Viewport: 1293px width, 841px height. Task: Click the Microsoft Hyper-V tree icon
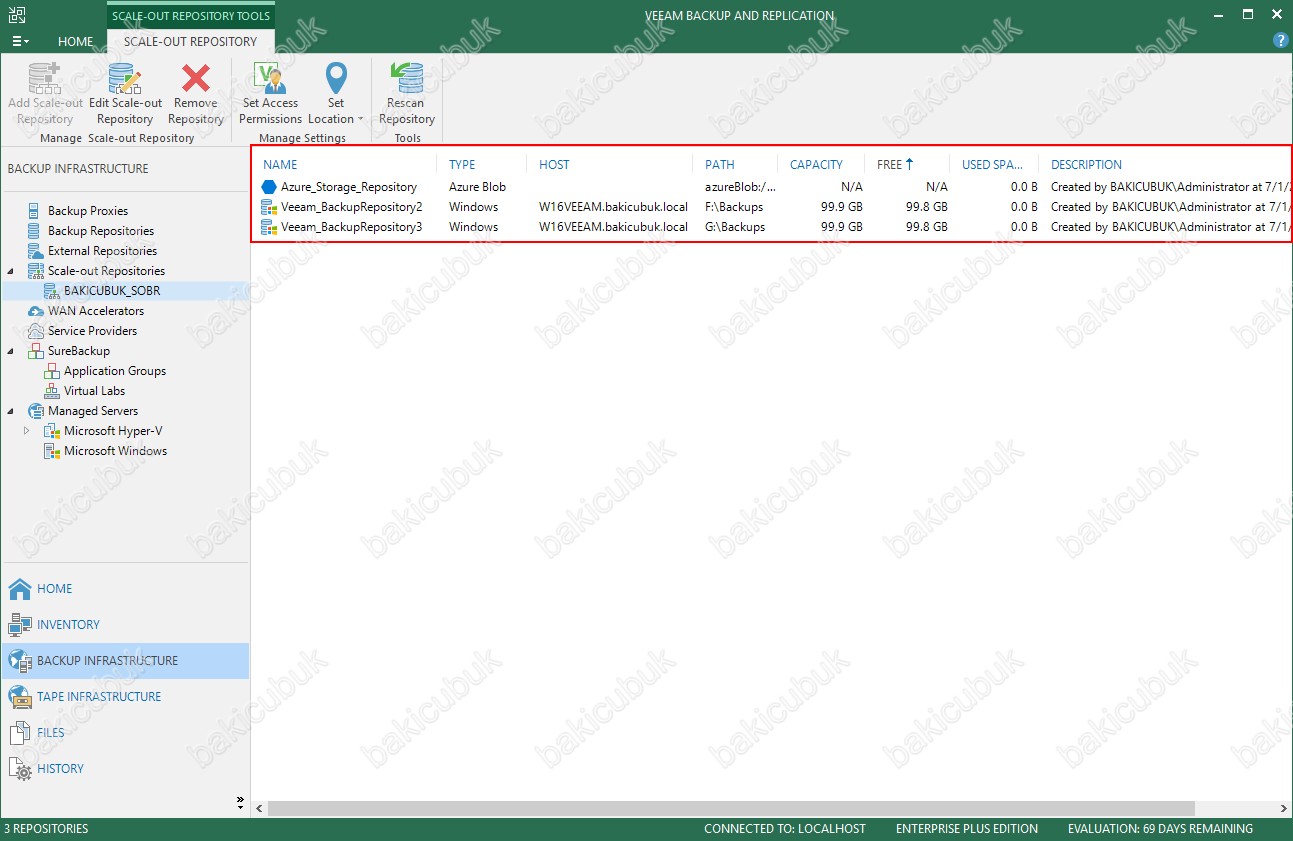tap(51, 431)
